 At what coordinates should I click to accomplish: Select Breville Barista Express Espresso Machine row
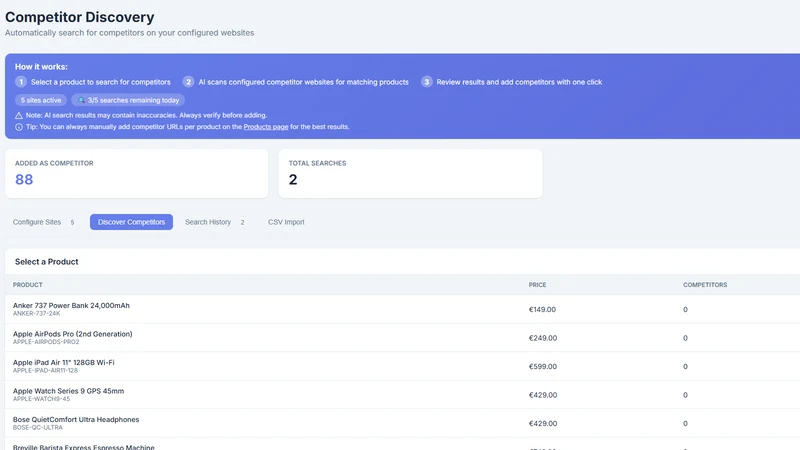pos(403,444)
